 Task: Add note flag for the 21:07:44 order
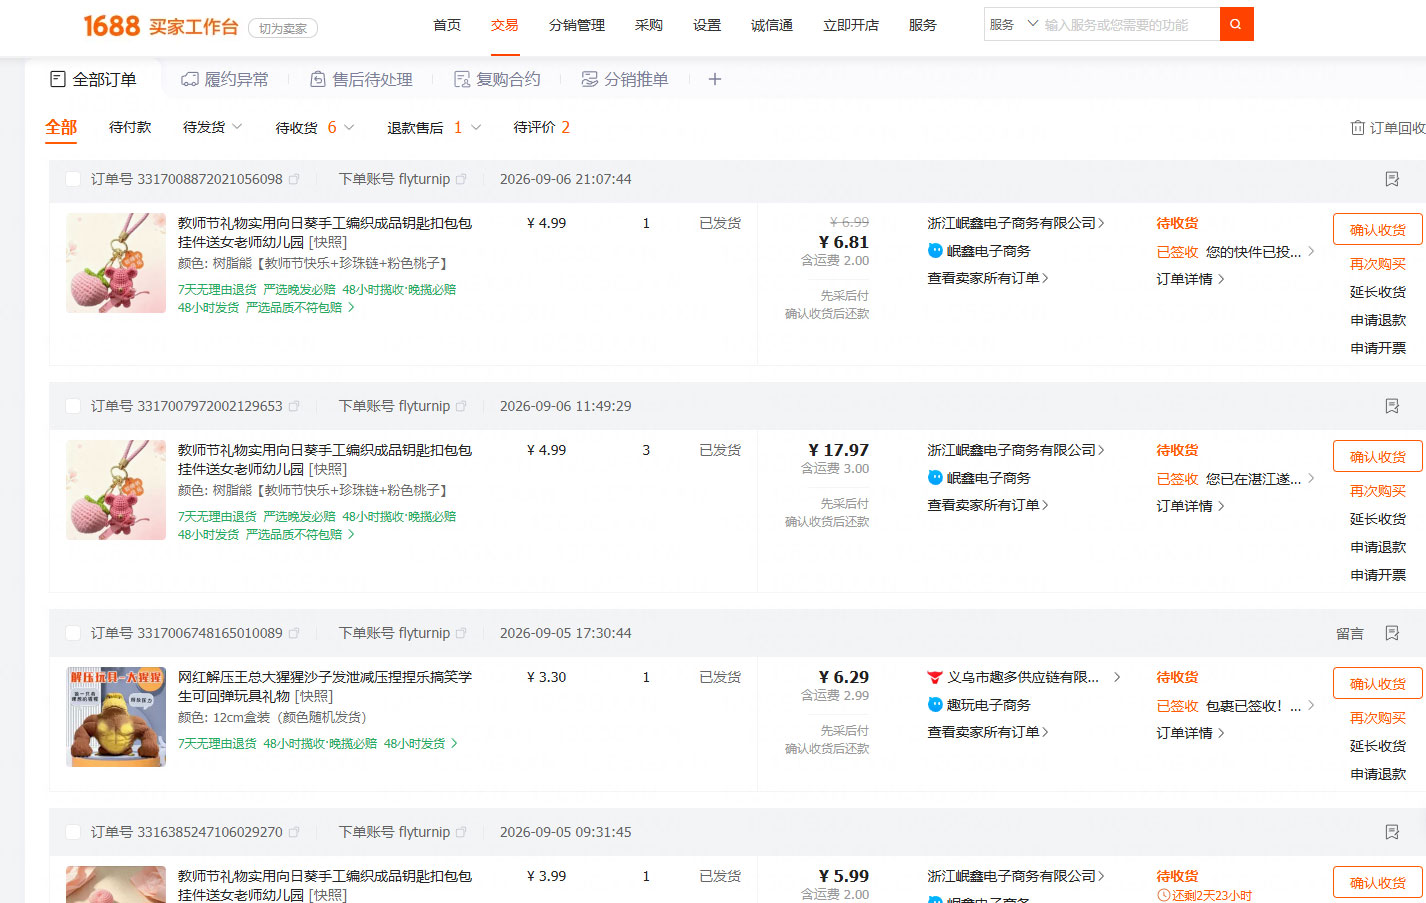coord(1392,179)
